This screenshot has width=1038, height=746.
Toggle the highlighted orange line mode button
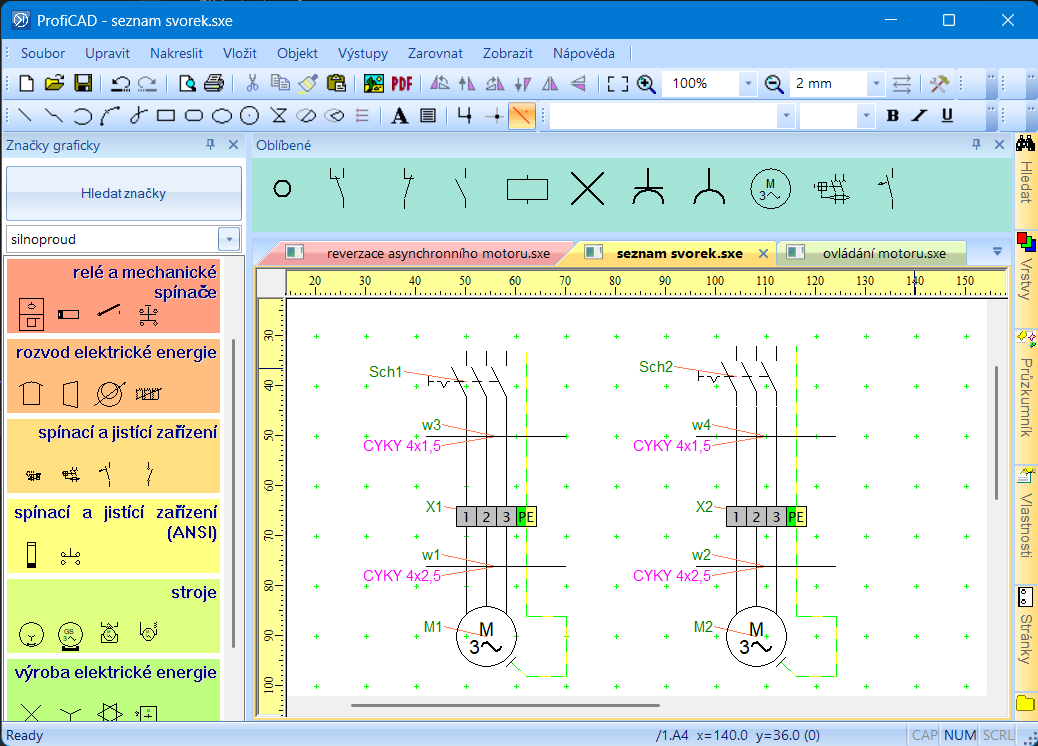(522, 116)
